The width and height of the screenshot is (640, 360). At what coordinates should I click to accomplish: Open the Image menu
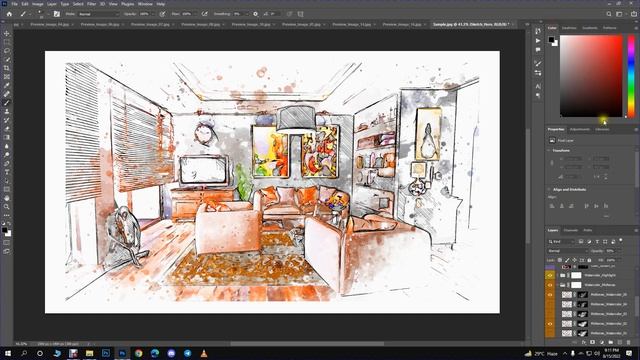(38, 4)
